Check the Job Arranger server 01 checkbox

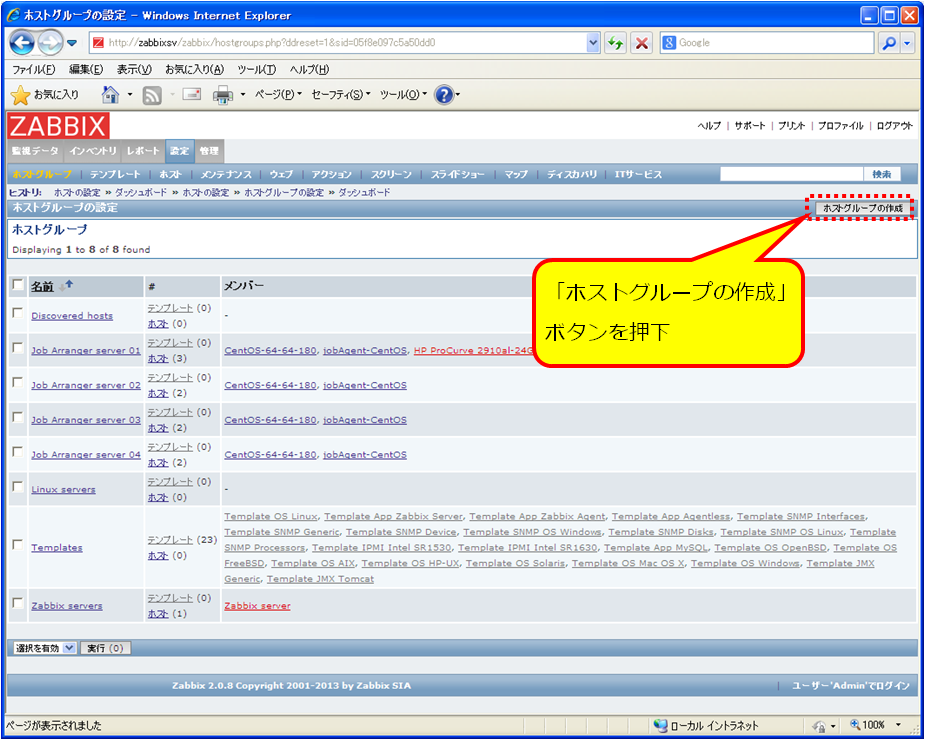[x=18, y=348]
